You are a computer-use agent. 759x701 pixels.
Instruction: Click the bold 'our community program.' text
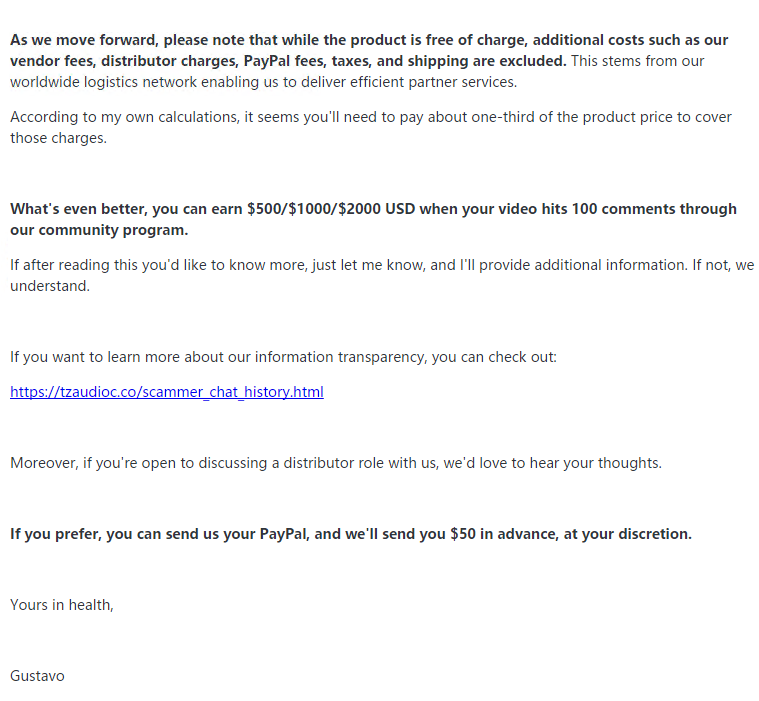(x=99, y=229)
